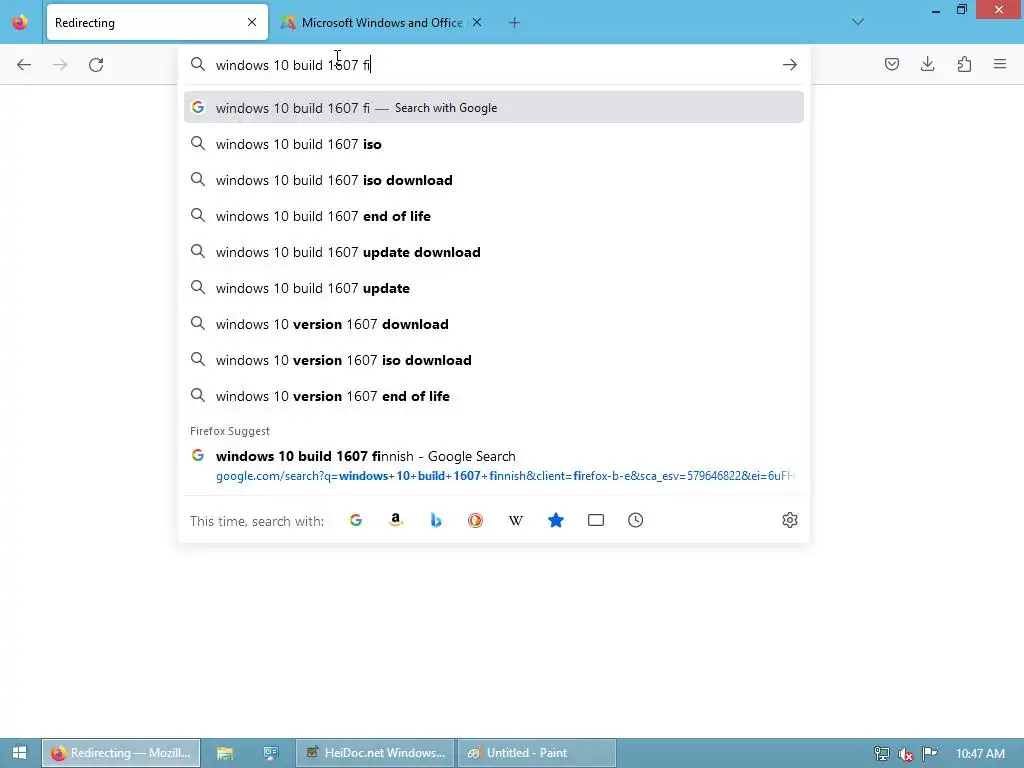This screenshot has height=768, width=1024.
Task: Open the Save to Pocket icon
Action: pyautogui.click(x=891, y=64)
